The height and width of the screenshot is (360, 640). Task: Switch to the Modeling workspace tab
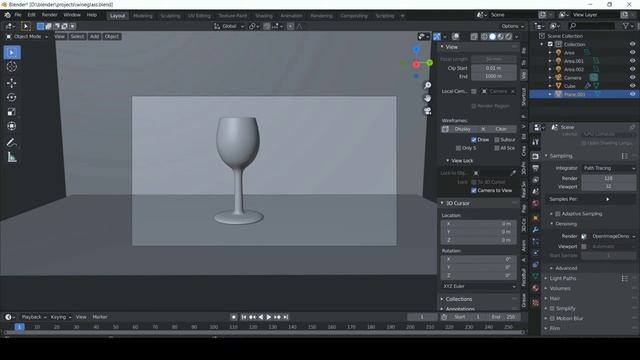tap(142, 16)
